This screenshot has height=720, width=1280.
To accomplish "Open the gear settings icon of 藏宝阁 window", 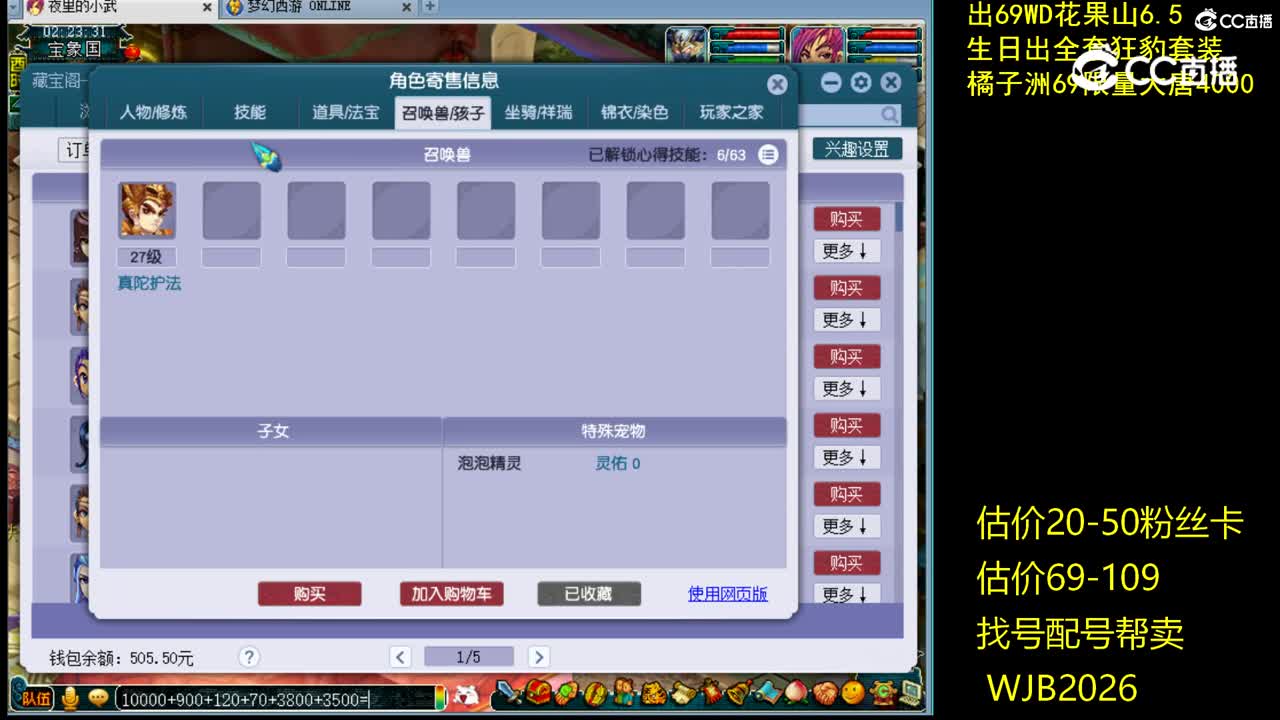I will (861, 82).
